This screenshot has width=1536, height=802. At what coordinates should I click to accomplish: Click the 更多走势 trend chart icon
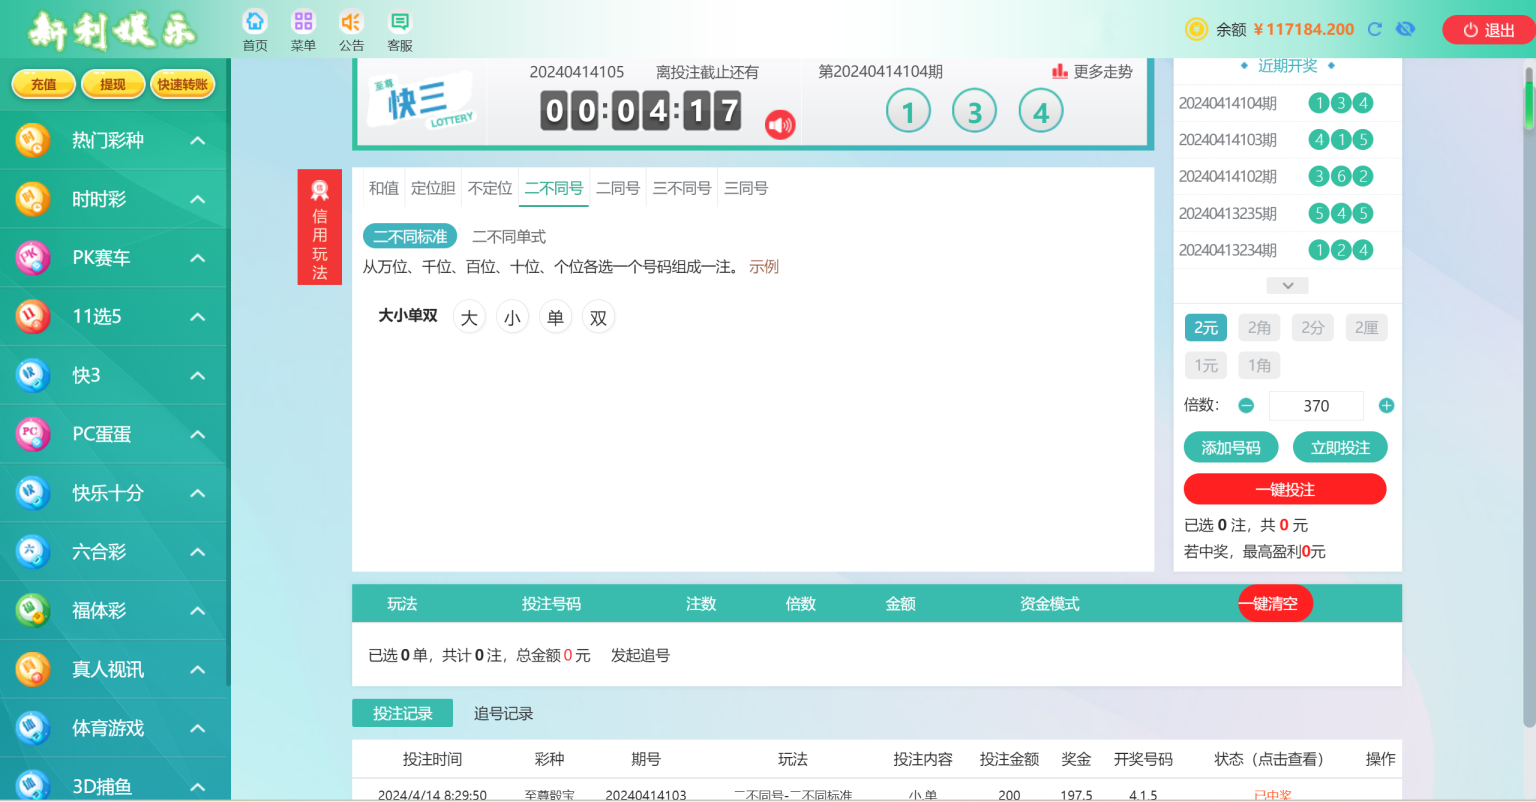[1060, 72]
